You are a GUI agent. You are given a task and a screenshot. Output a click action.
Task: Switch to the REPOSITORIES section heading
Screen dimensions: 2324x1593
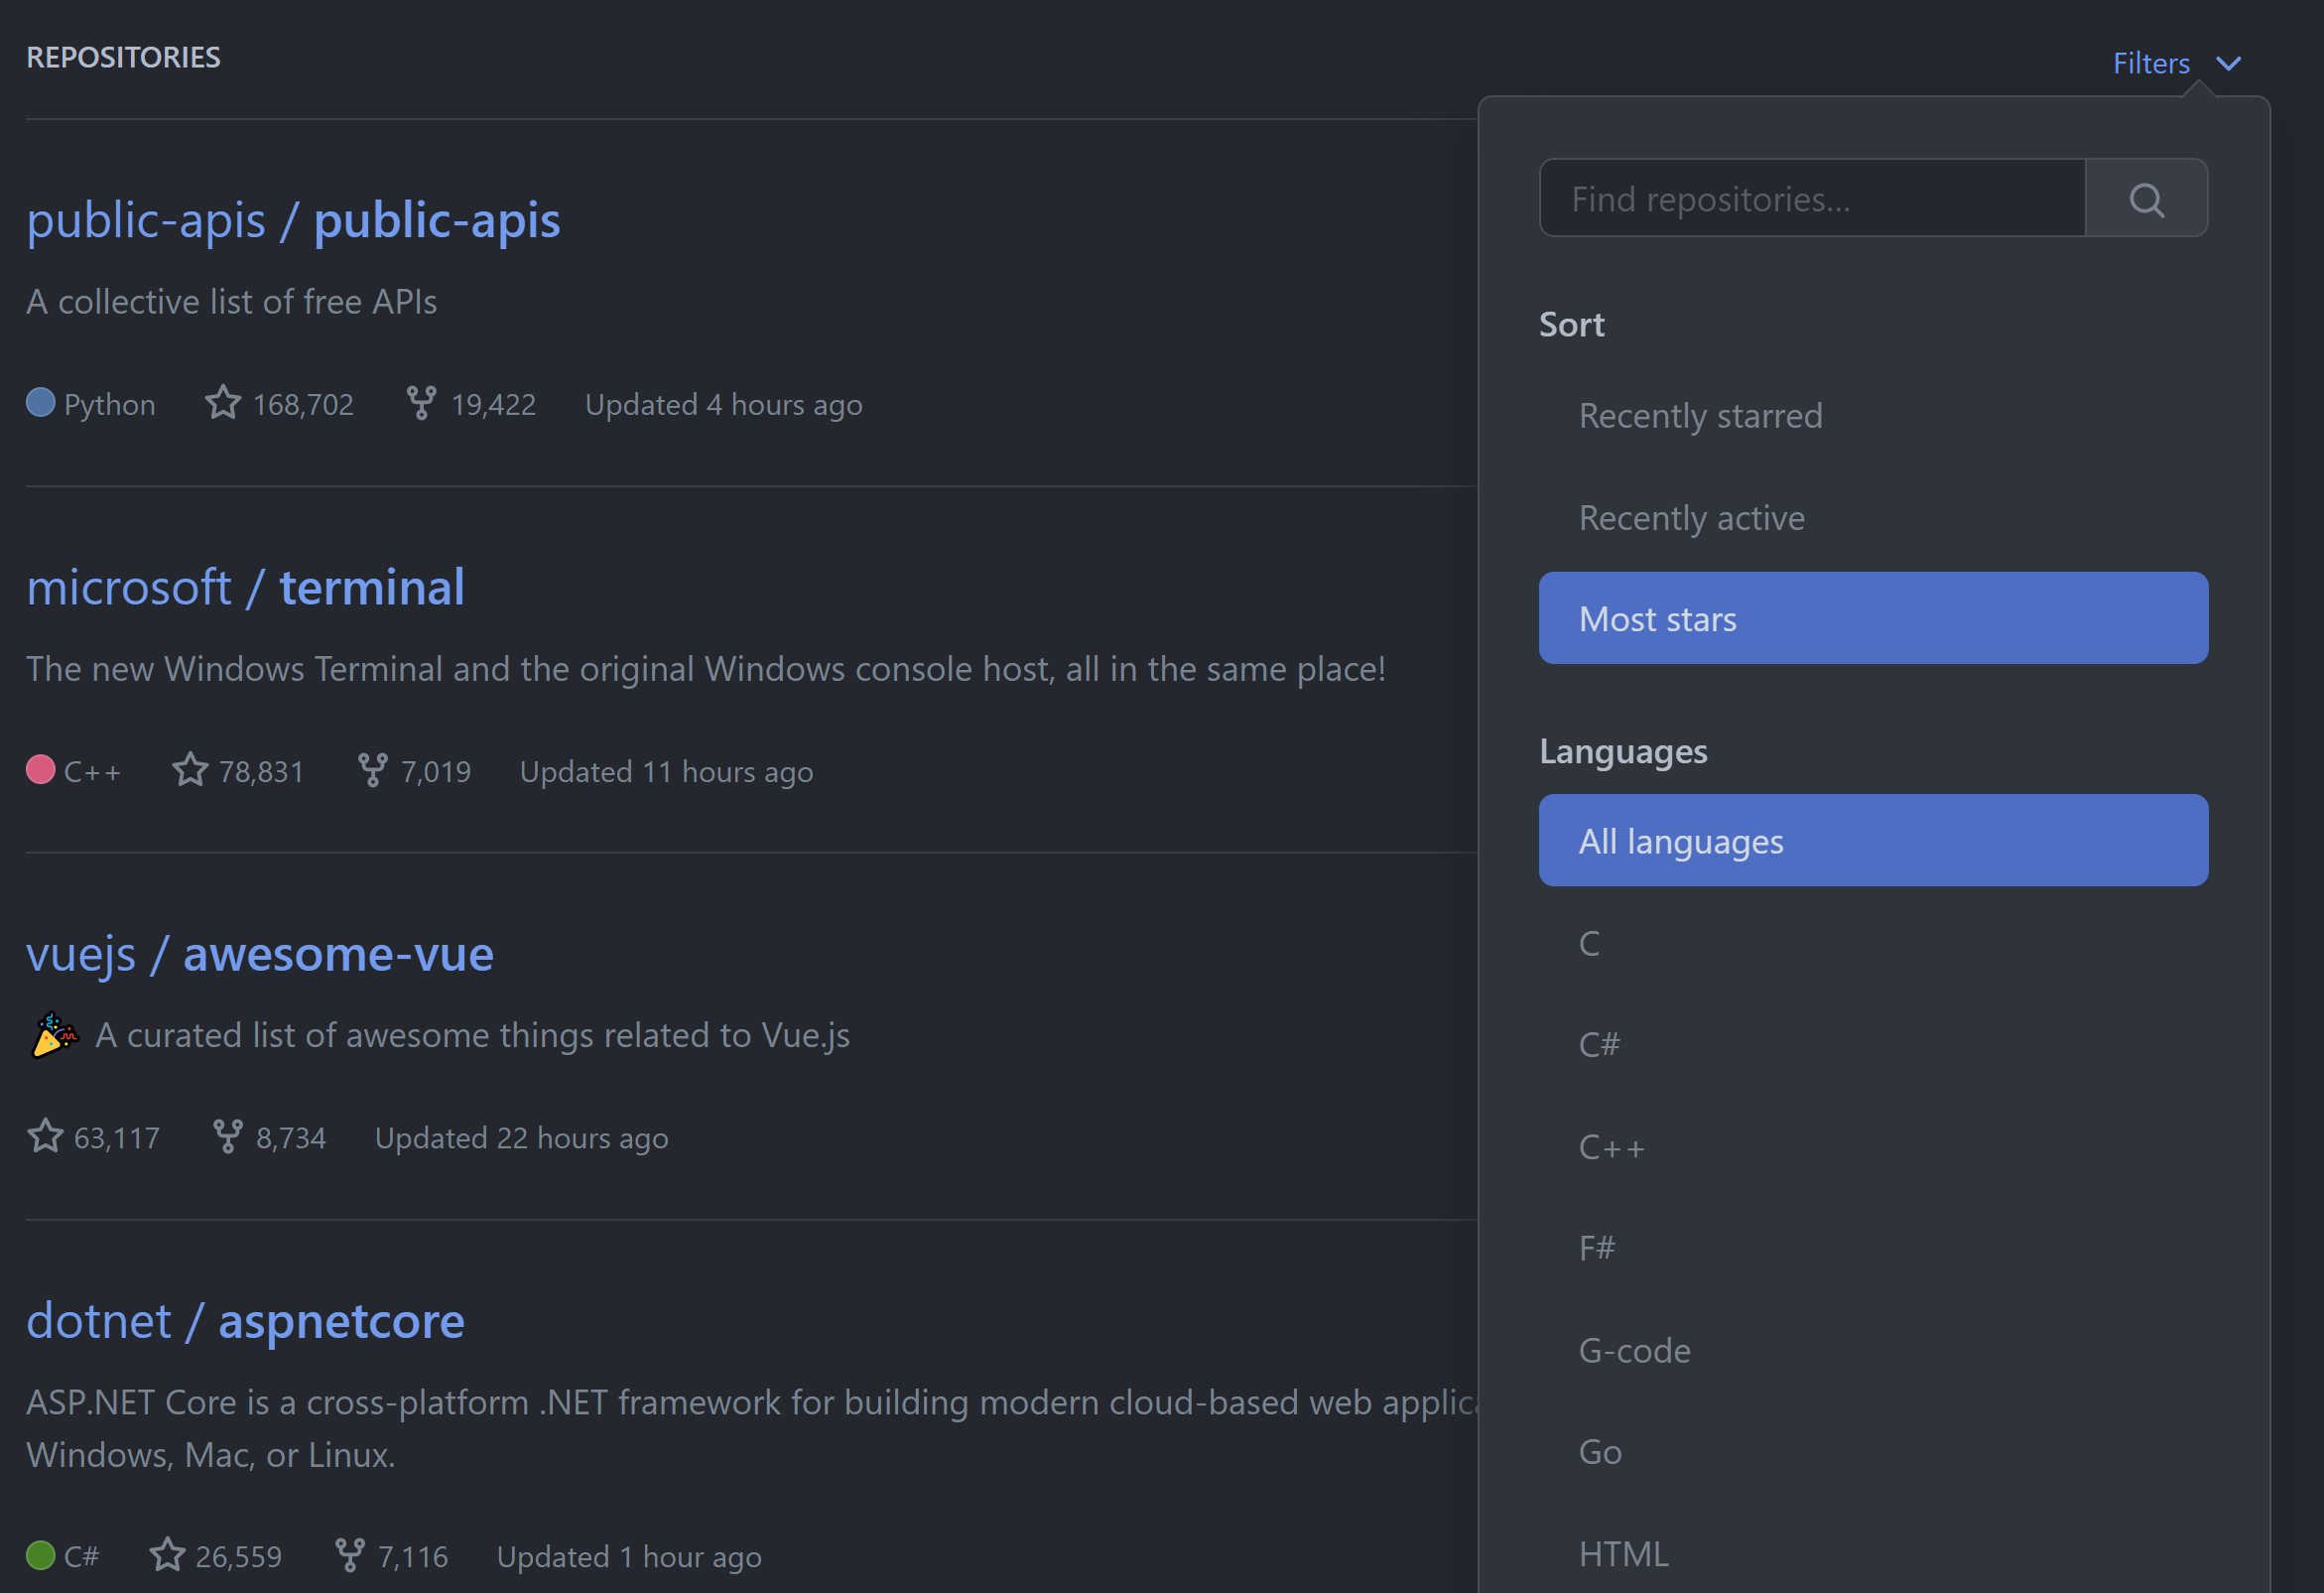122,57
